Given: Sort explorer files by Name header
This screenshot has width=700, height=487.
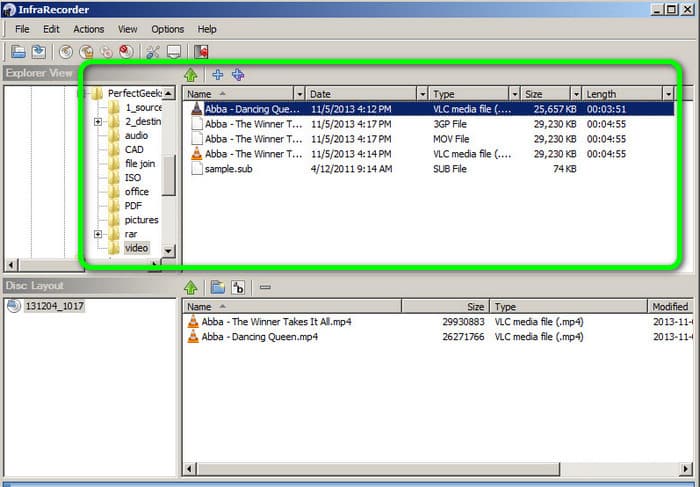Looking at the screenshot, I should coord(238,94).
